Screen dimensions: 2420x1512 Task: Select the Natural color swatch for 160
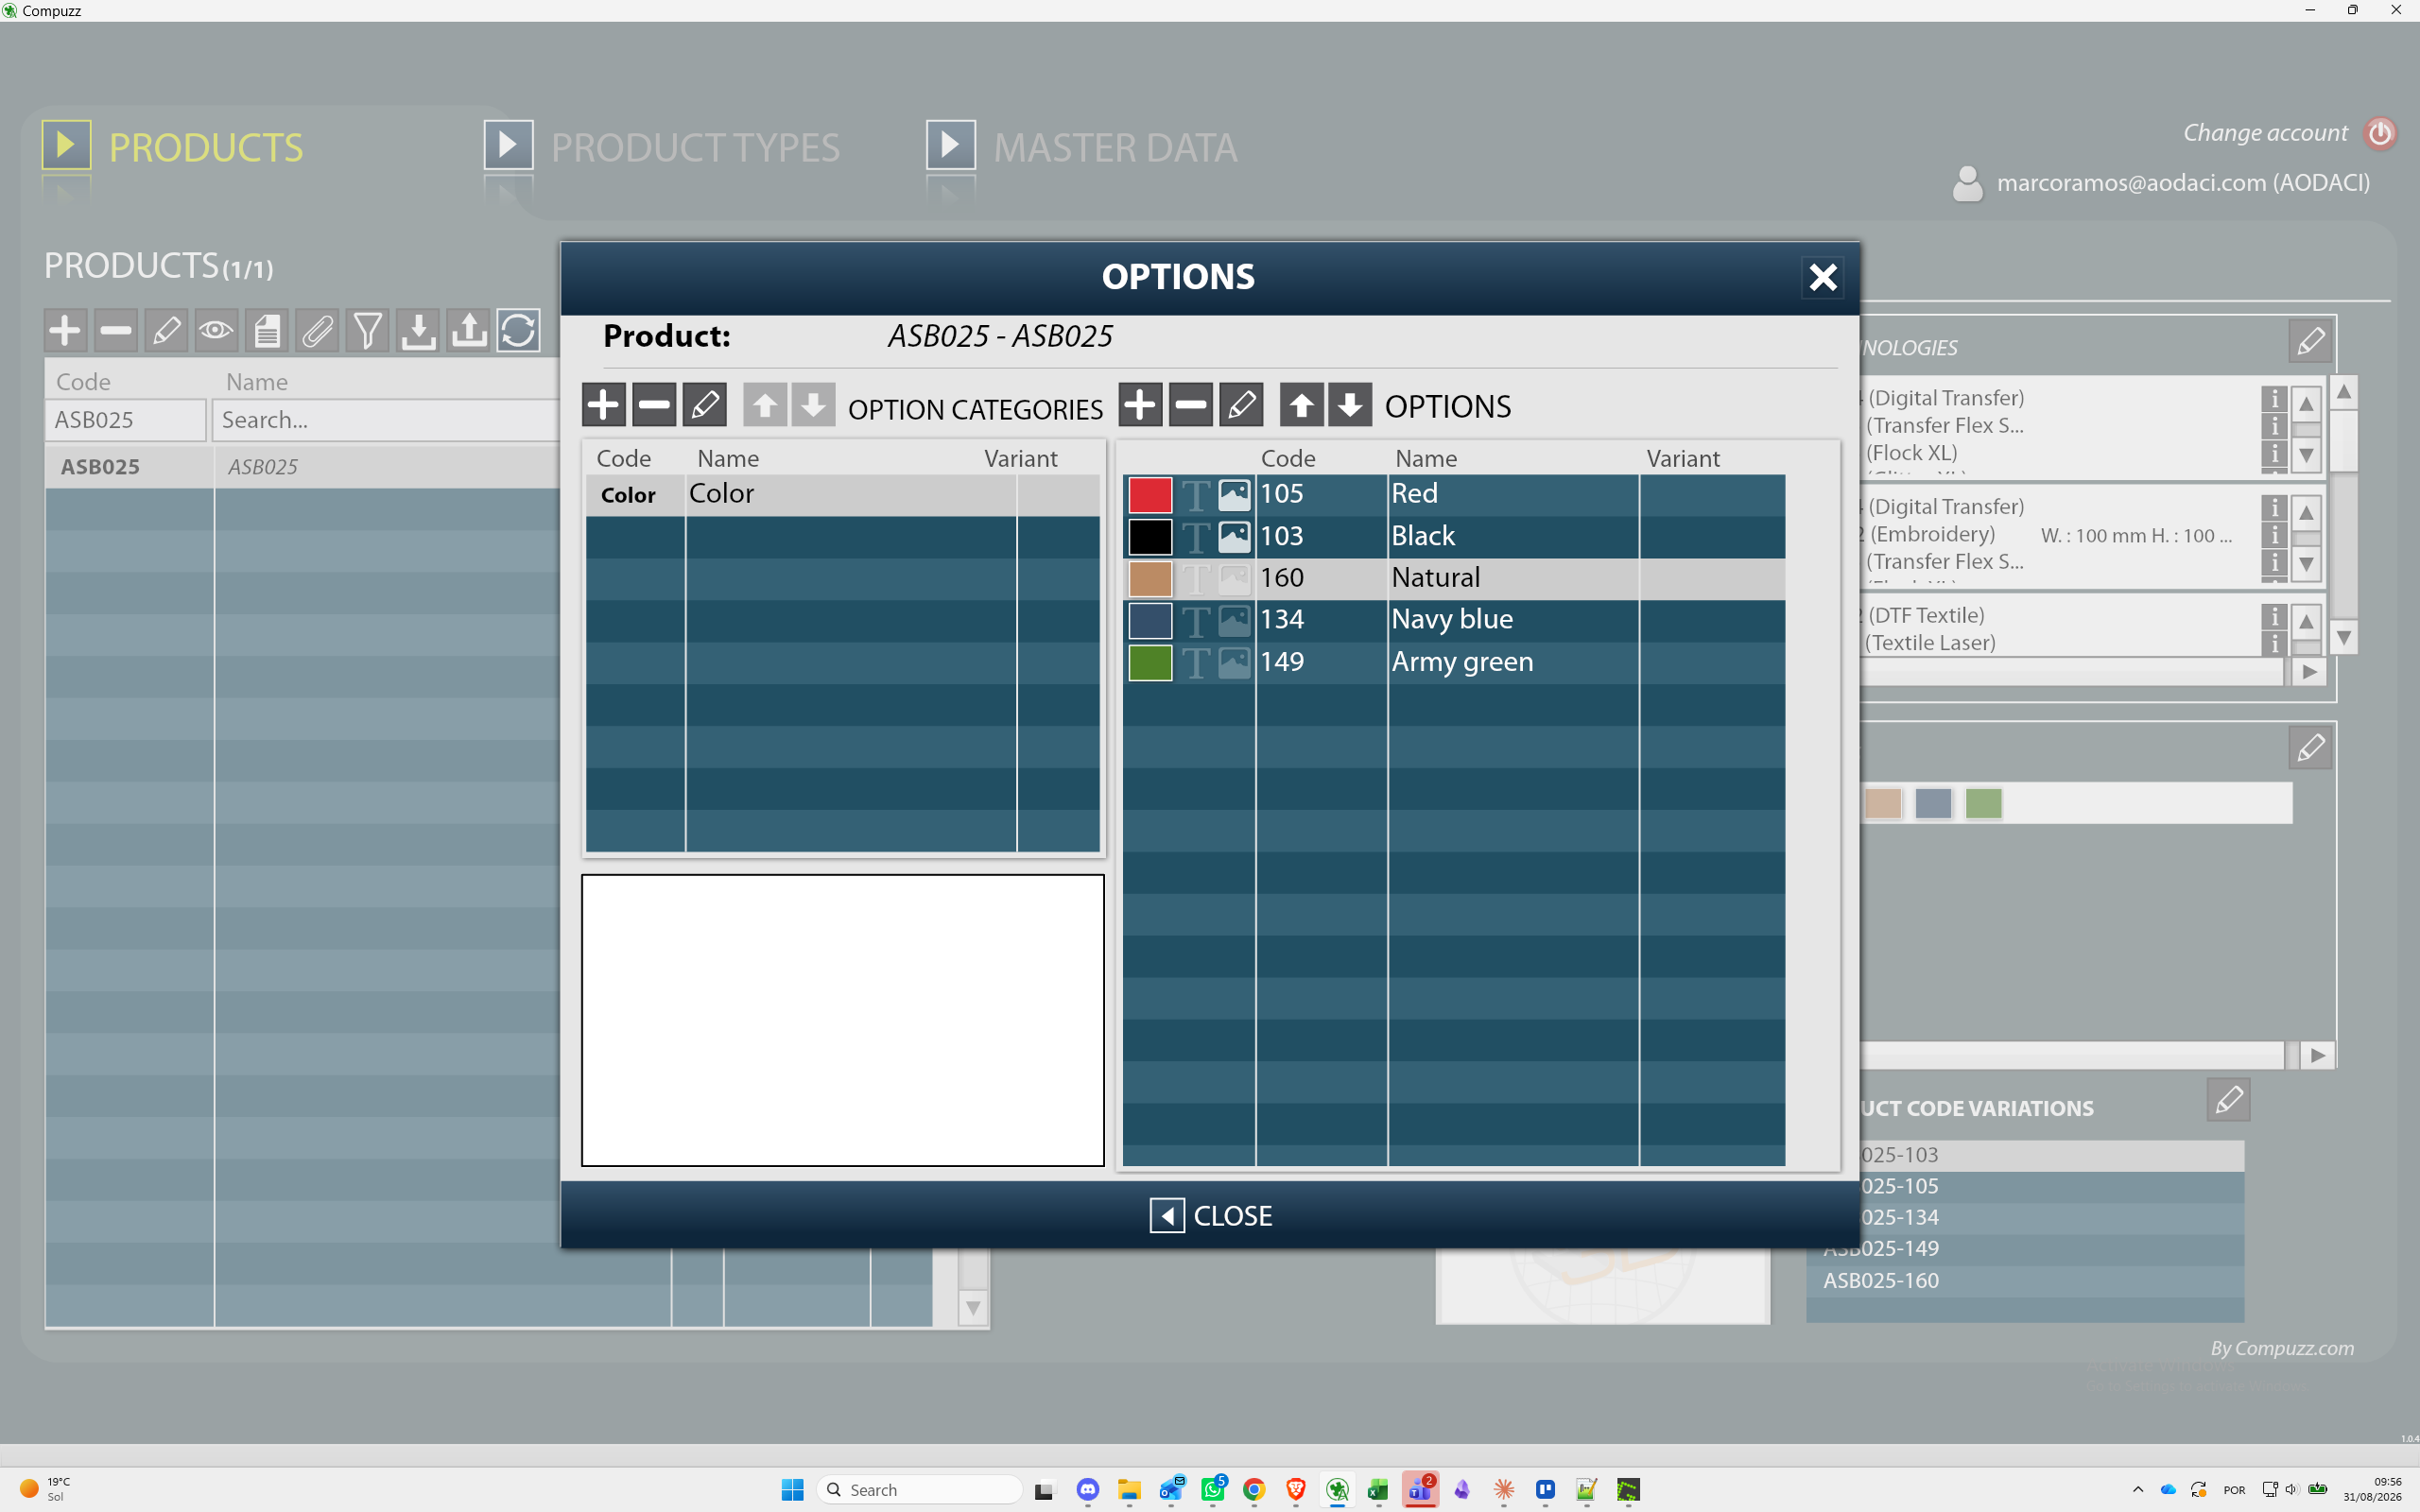tap(1150, 579)
